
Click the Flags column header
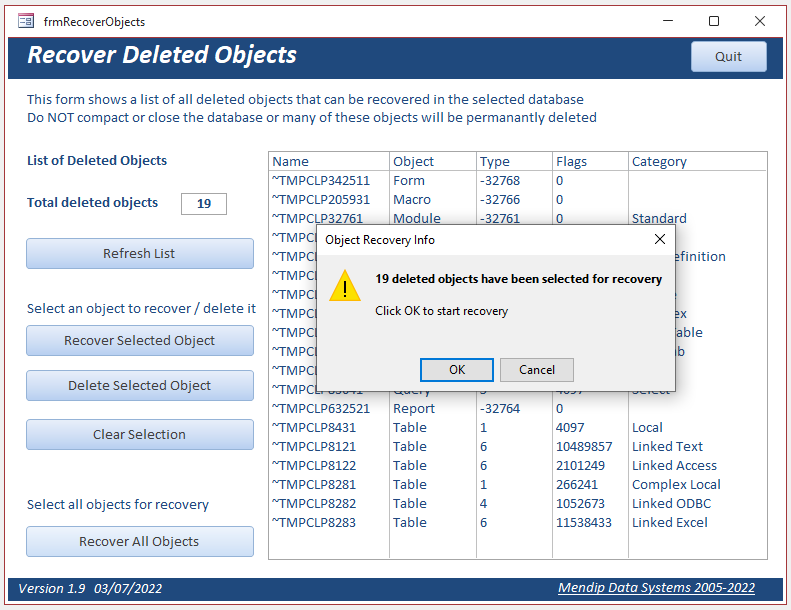pyautogui.click(x=590, y=161)
